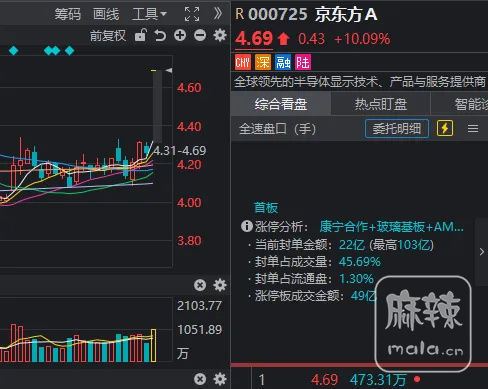This screenshot has width=488, height=389.
Task: Click the 4.00 price axis label
Action: pos(189,203)
